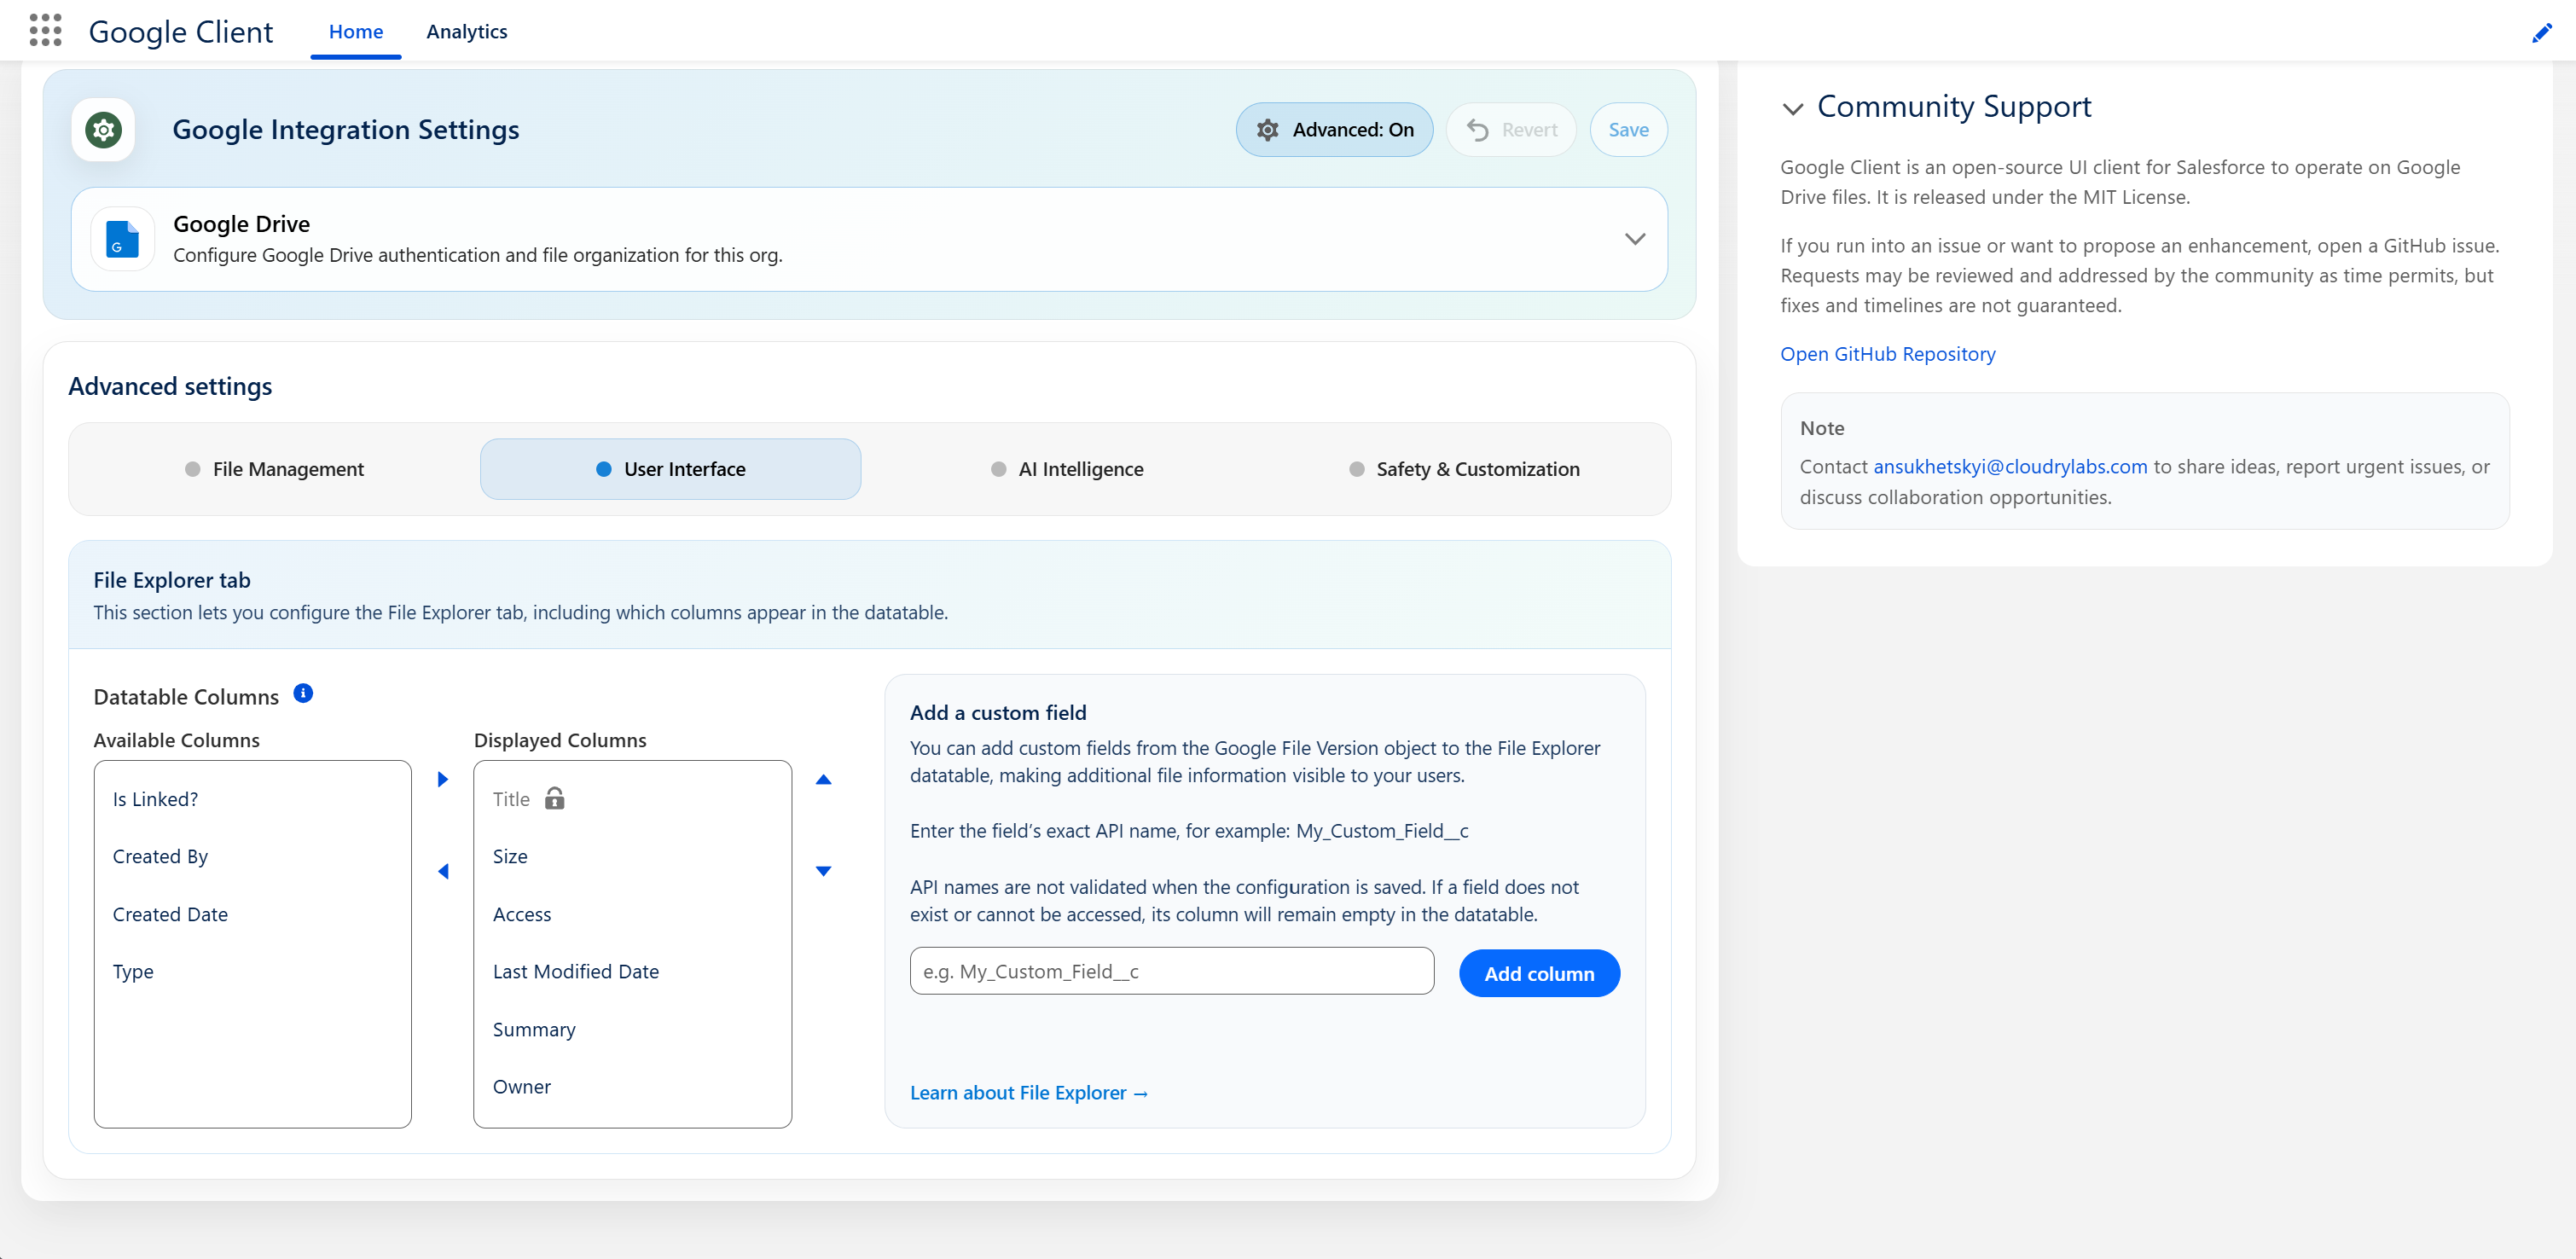The width and height of the screenshot is (2576, 1259).
Task: Select 'Size' in Displayed Columns
Action: [632, 857]
